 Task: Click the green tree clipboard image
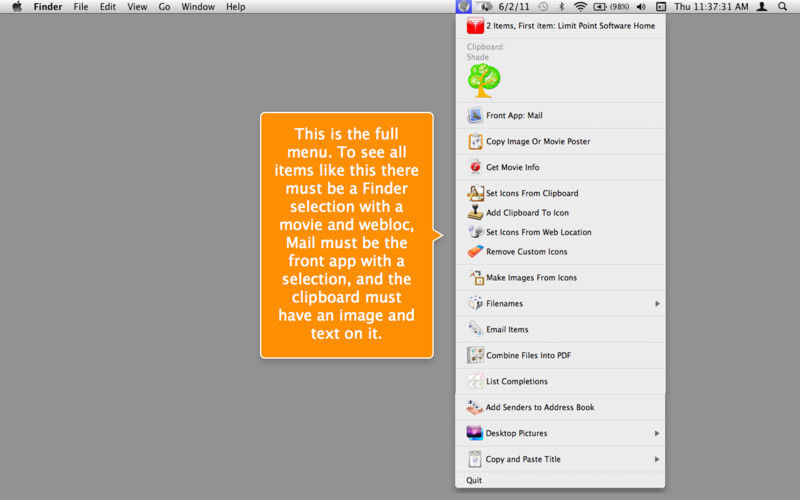(484, 81)
